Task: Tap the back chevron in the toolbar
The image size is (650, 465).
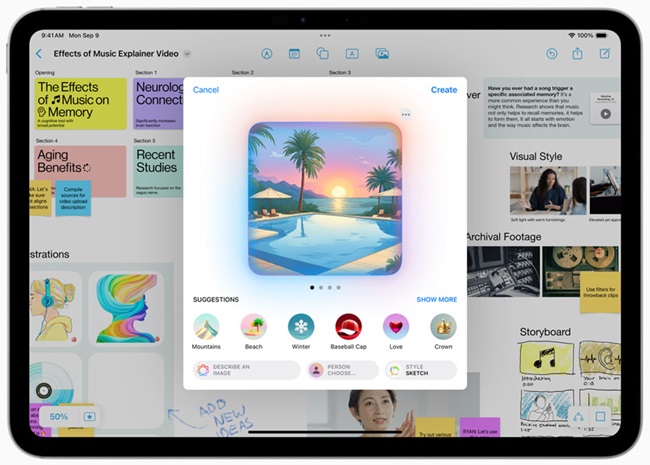Action: tap(39, 54)
